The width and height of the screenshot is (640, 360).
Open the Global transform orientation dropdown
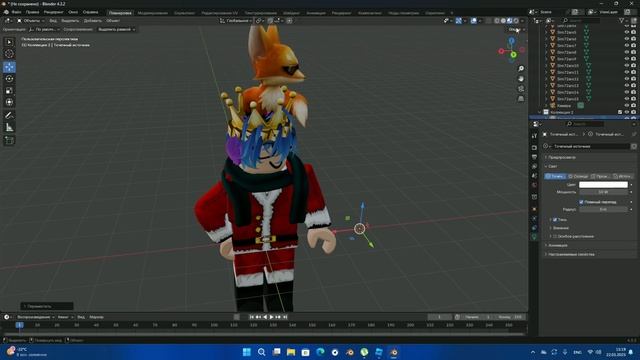point(236,21)
